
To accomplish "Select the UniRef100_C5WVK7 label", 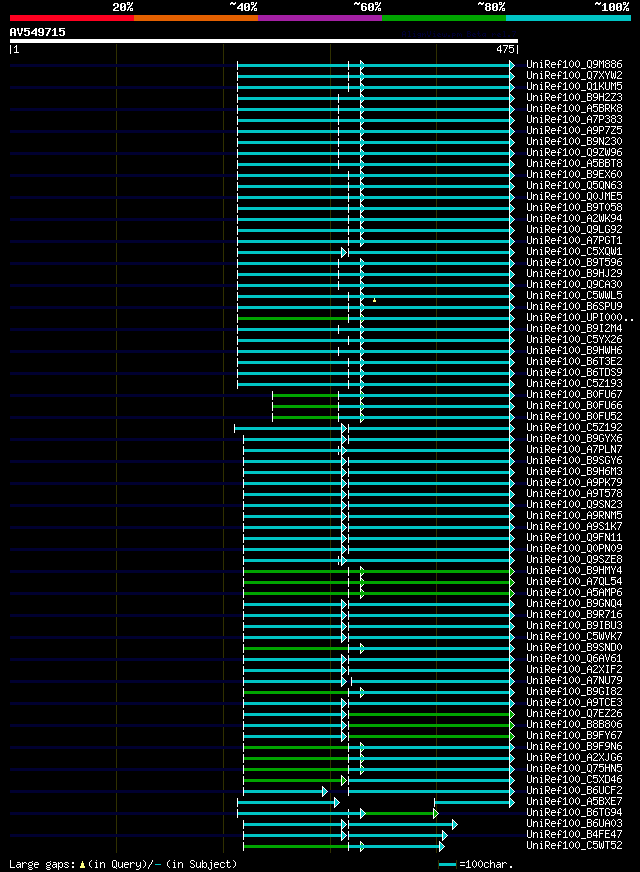I will coord(574,637).
